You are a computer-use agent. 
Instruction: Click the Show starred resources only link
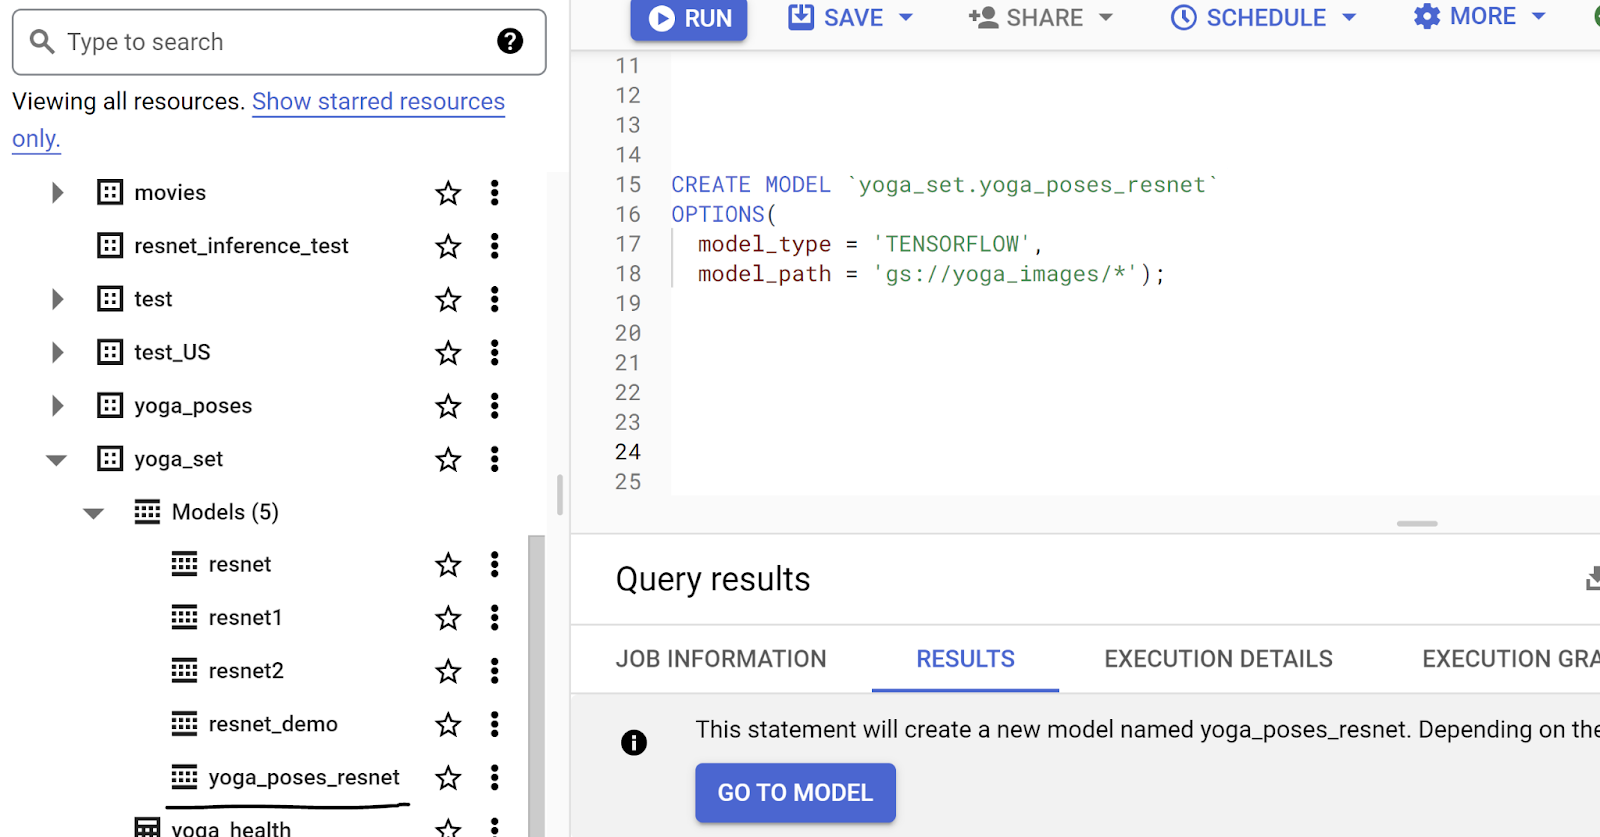(x=378, y=102)
